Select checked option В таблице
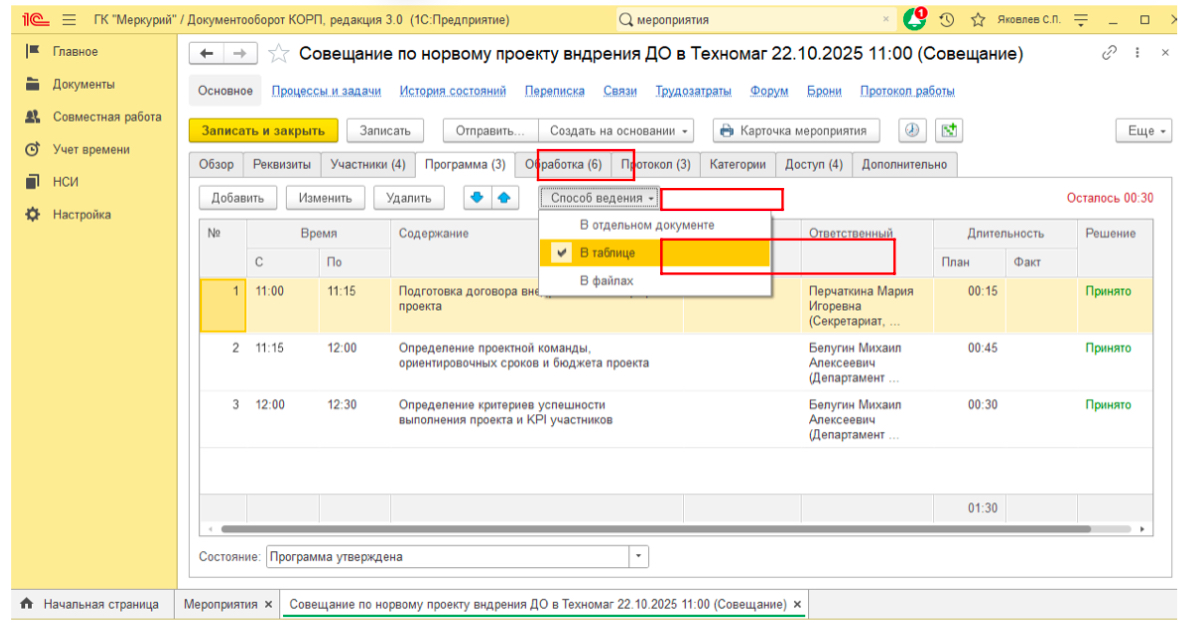The width and height of the screenshot is (1179, 633). point(655,253)
